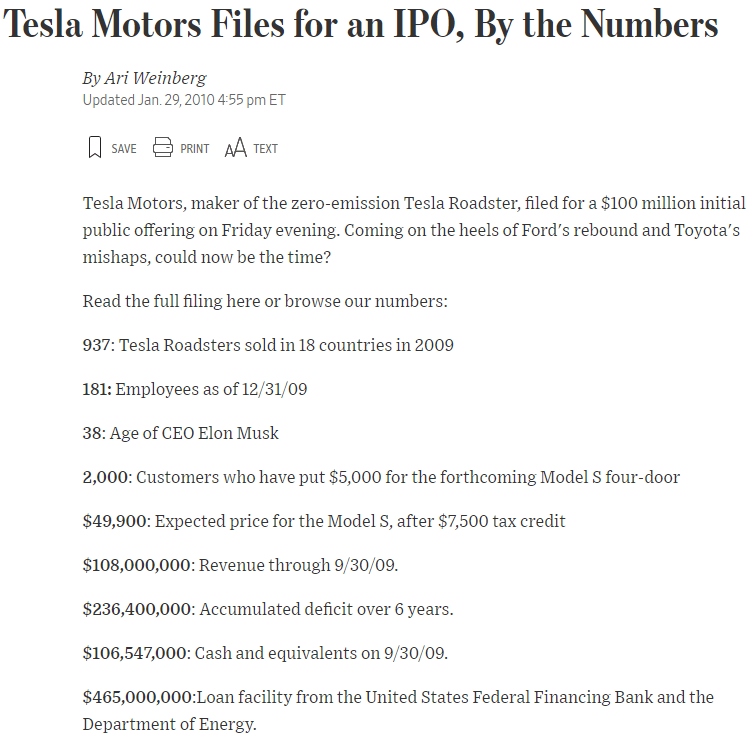Click the TEXT label

point(265,149)
